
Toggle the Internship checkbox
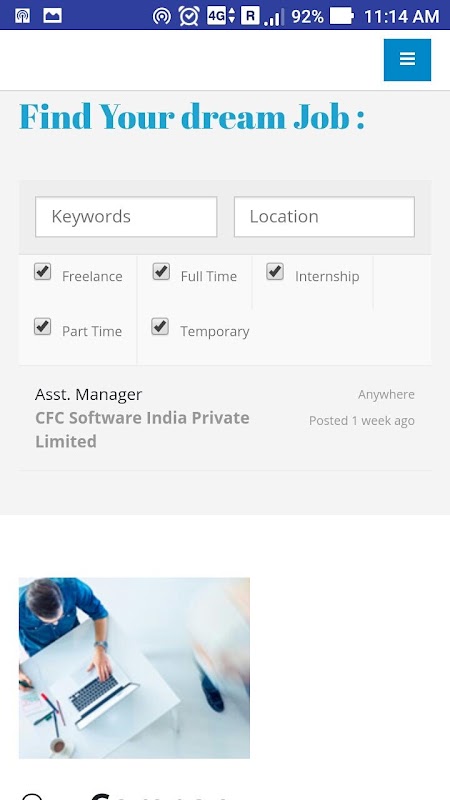(275, 271)
